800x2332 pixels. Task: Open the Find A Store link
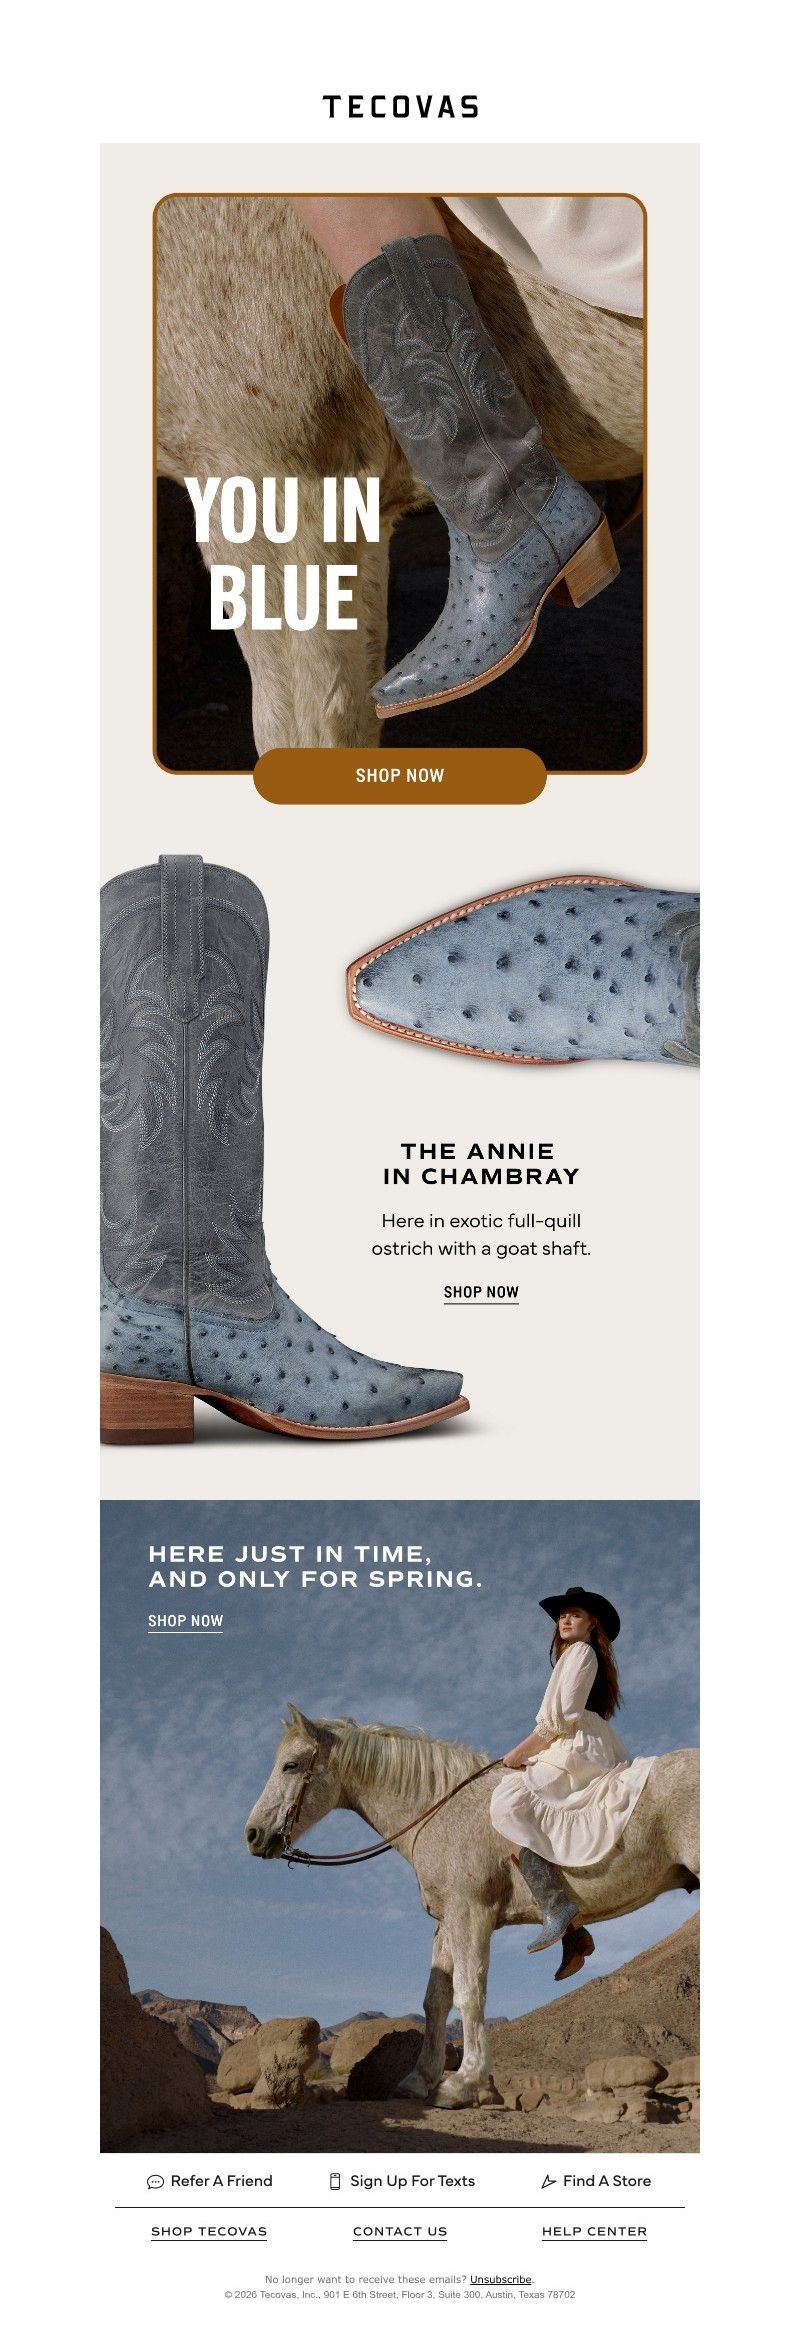[x=596, y=2181]
